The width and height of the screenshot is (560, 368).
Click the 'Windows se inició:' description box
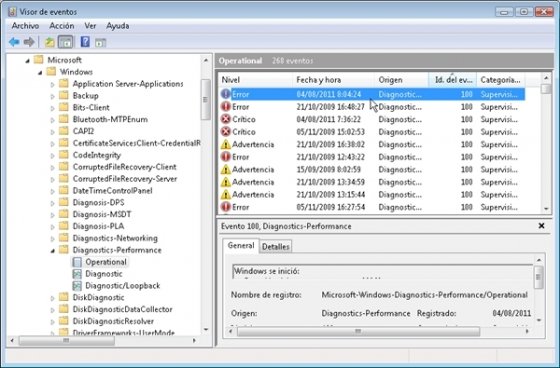[x=382, y=271]
